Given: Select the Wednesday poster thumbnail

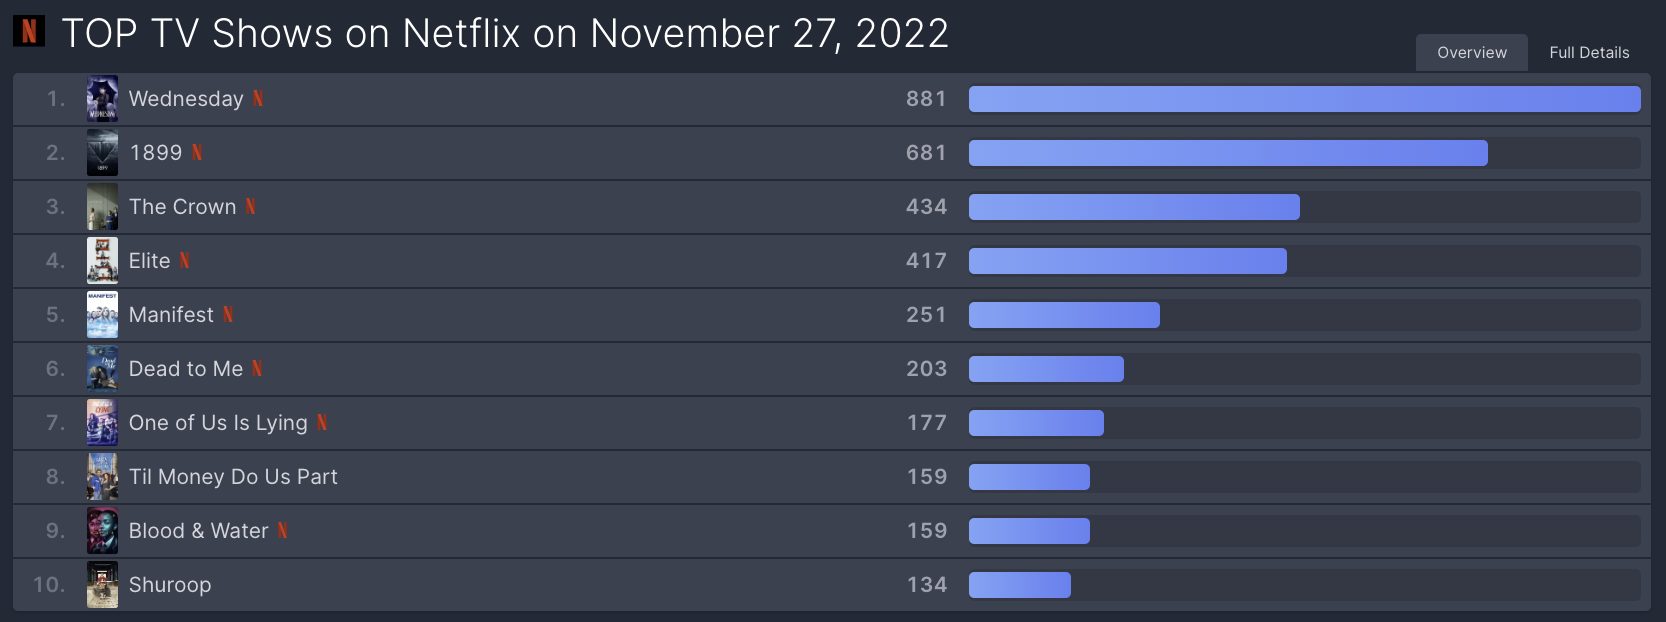Looking at the screenshot, I should click(102, 98).
